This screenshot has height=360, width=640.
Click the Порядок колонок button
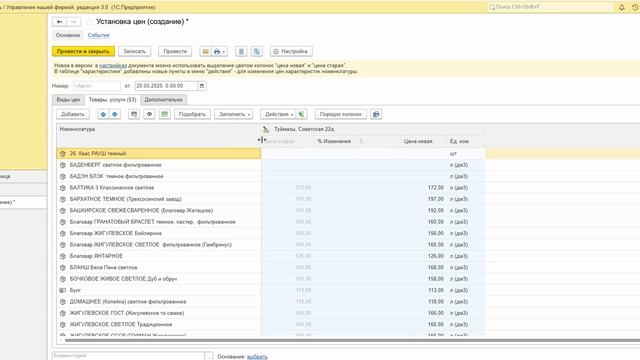pos(341,114)
